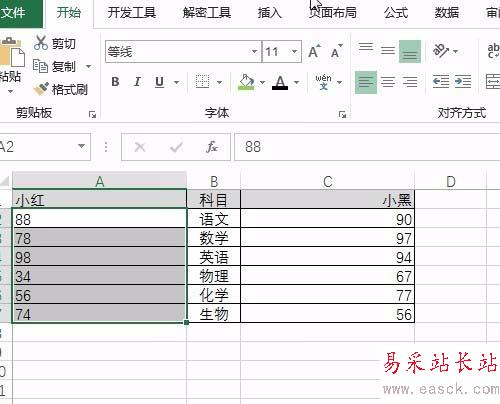Expand underline style dropdown
Screen dimensions: 500x404
coord(177,82)
